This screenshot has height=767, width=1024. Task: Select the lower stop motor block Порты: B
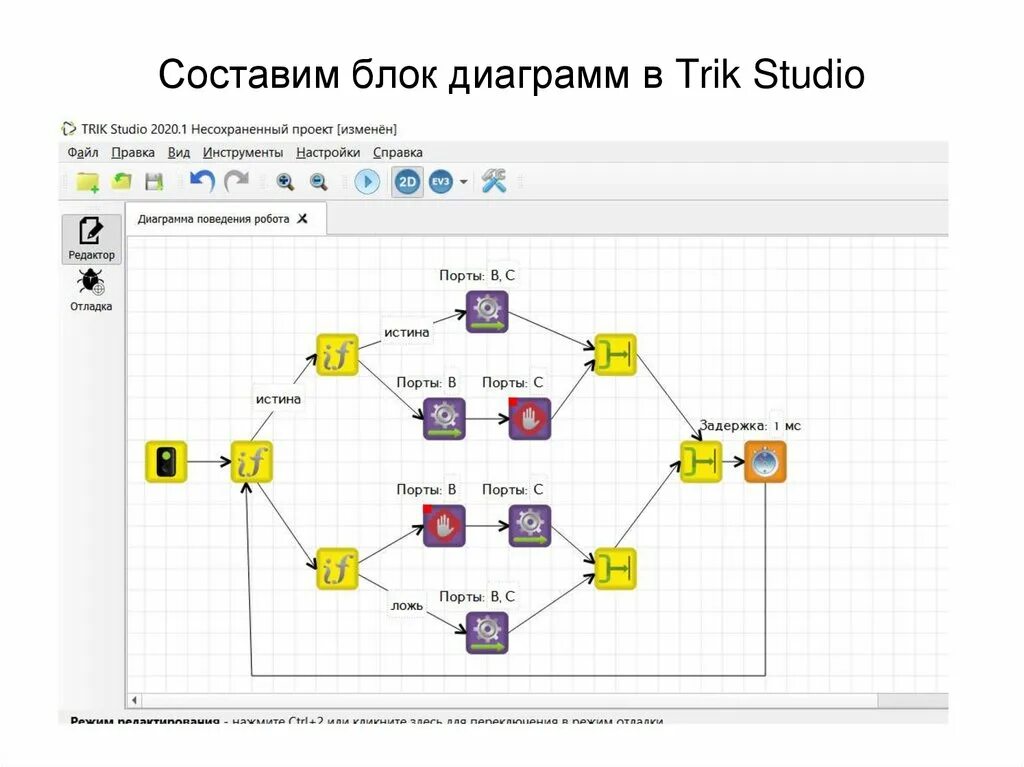coord(444,526)
